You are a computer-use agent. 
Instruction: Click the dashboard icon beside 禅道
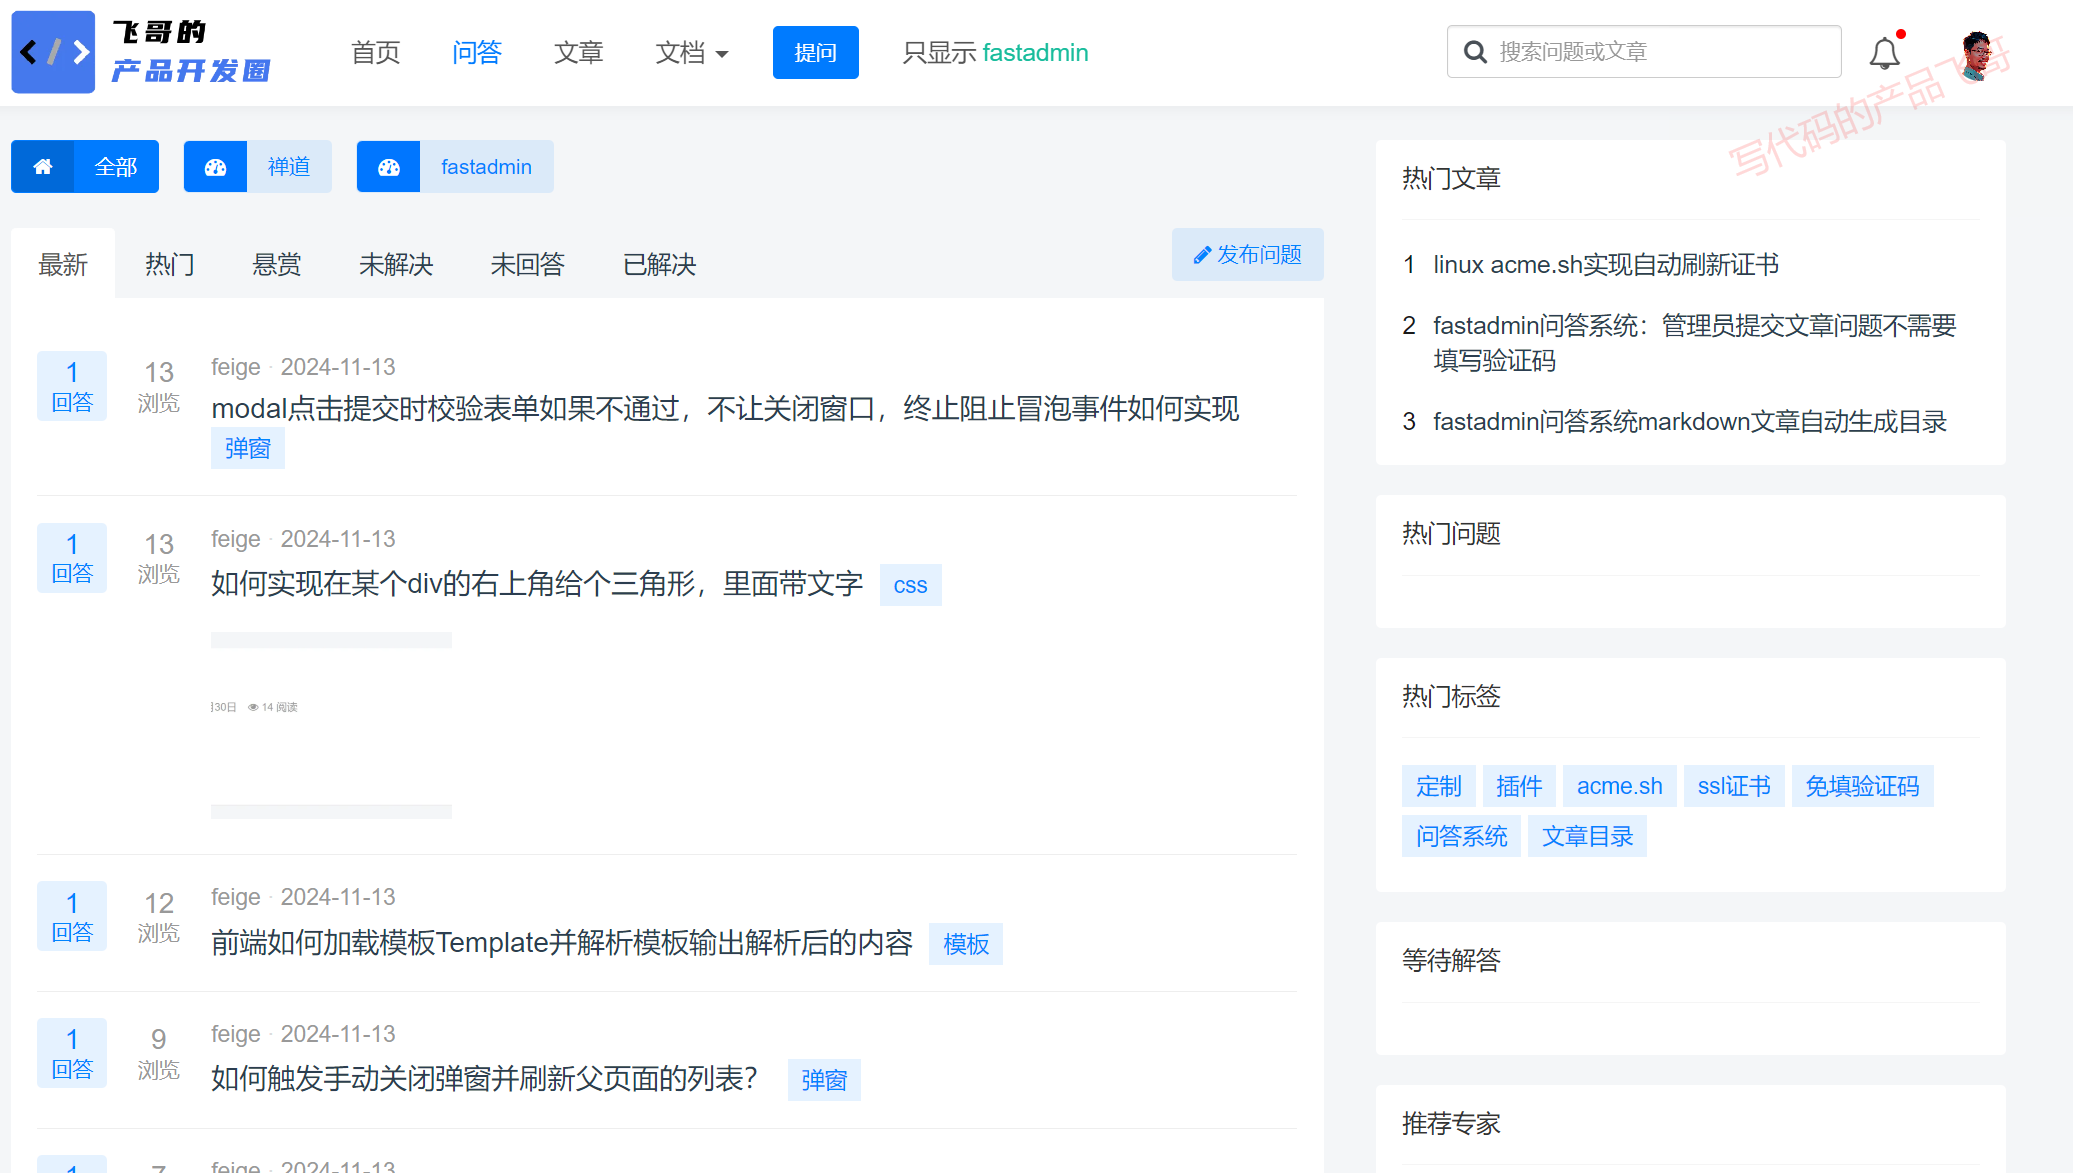point(215,167)
